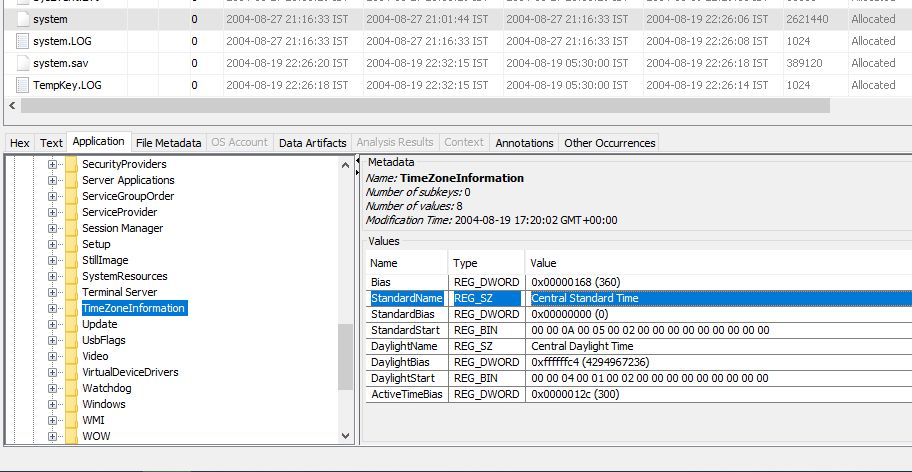Click the TimeZoneInformation folder icon
The image size is (912, 472).
point(72,308)
